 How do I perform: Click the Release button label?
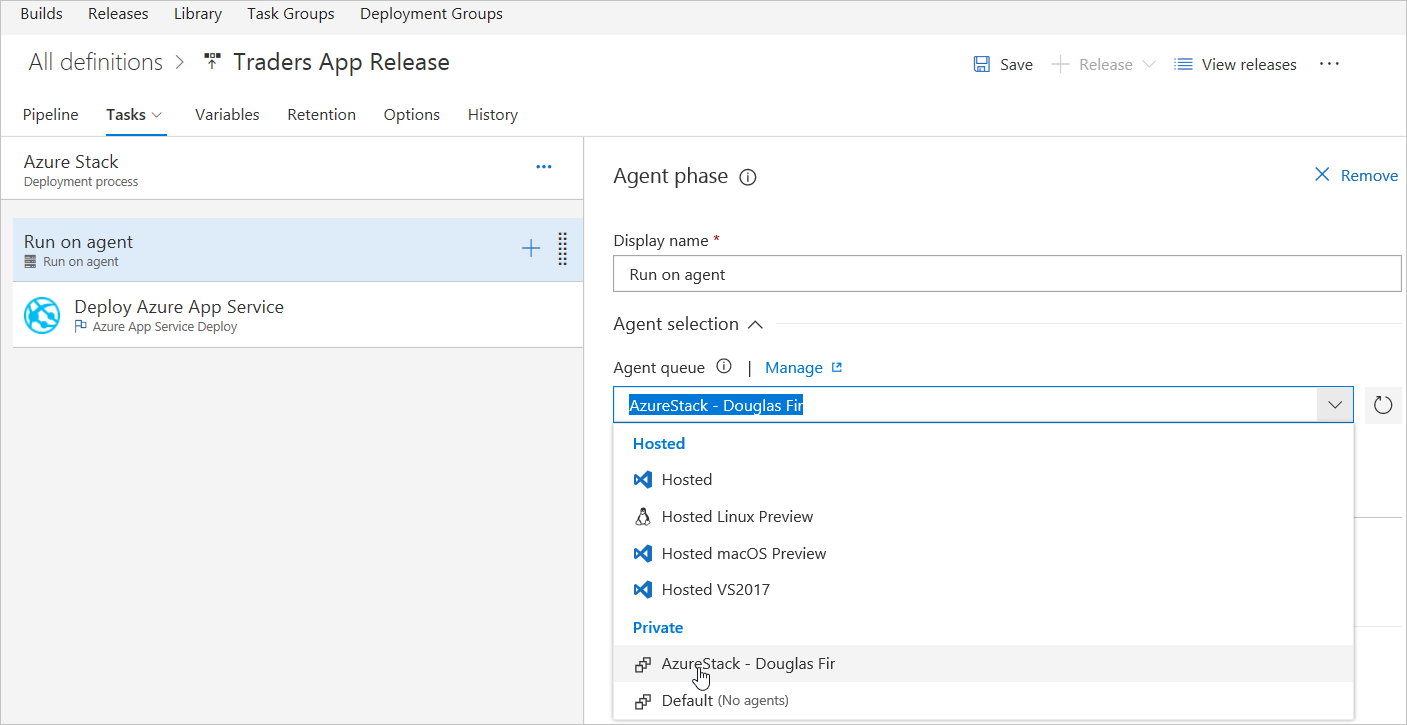point(1106,65)
